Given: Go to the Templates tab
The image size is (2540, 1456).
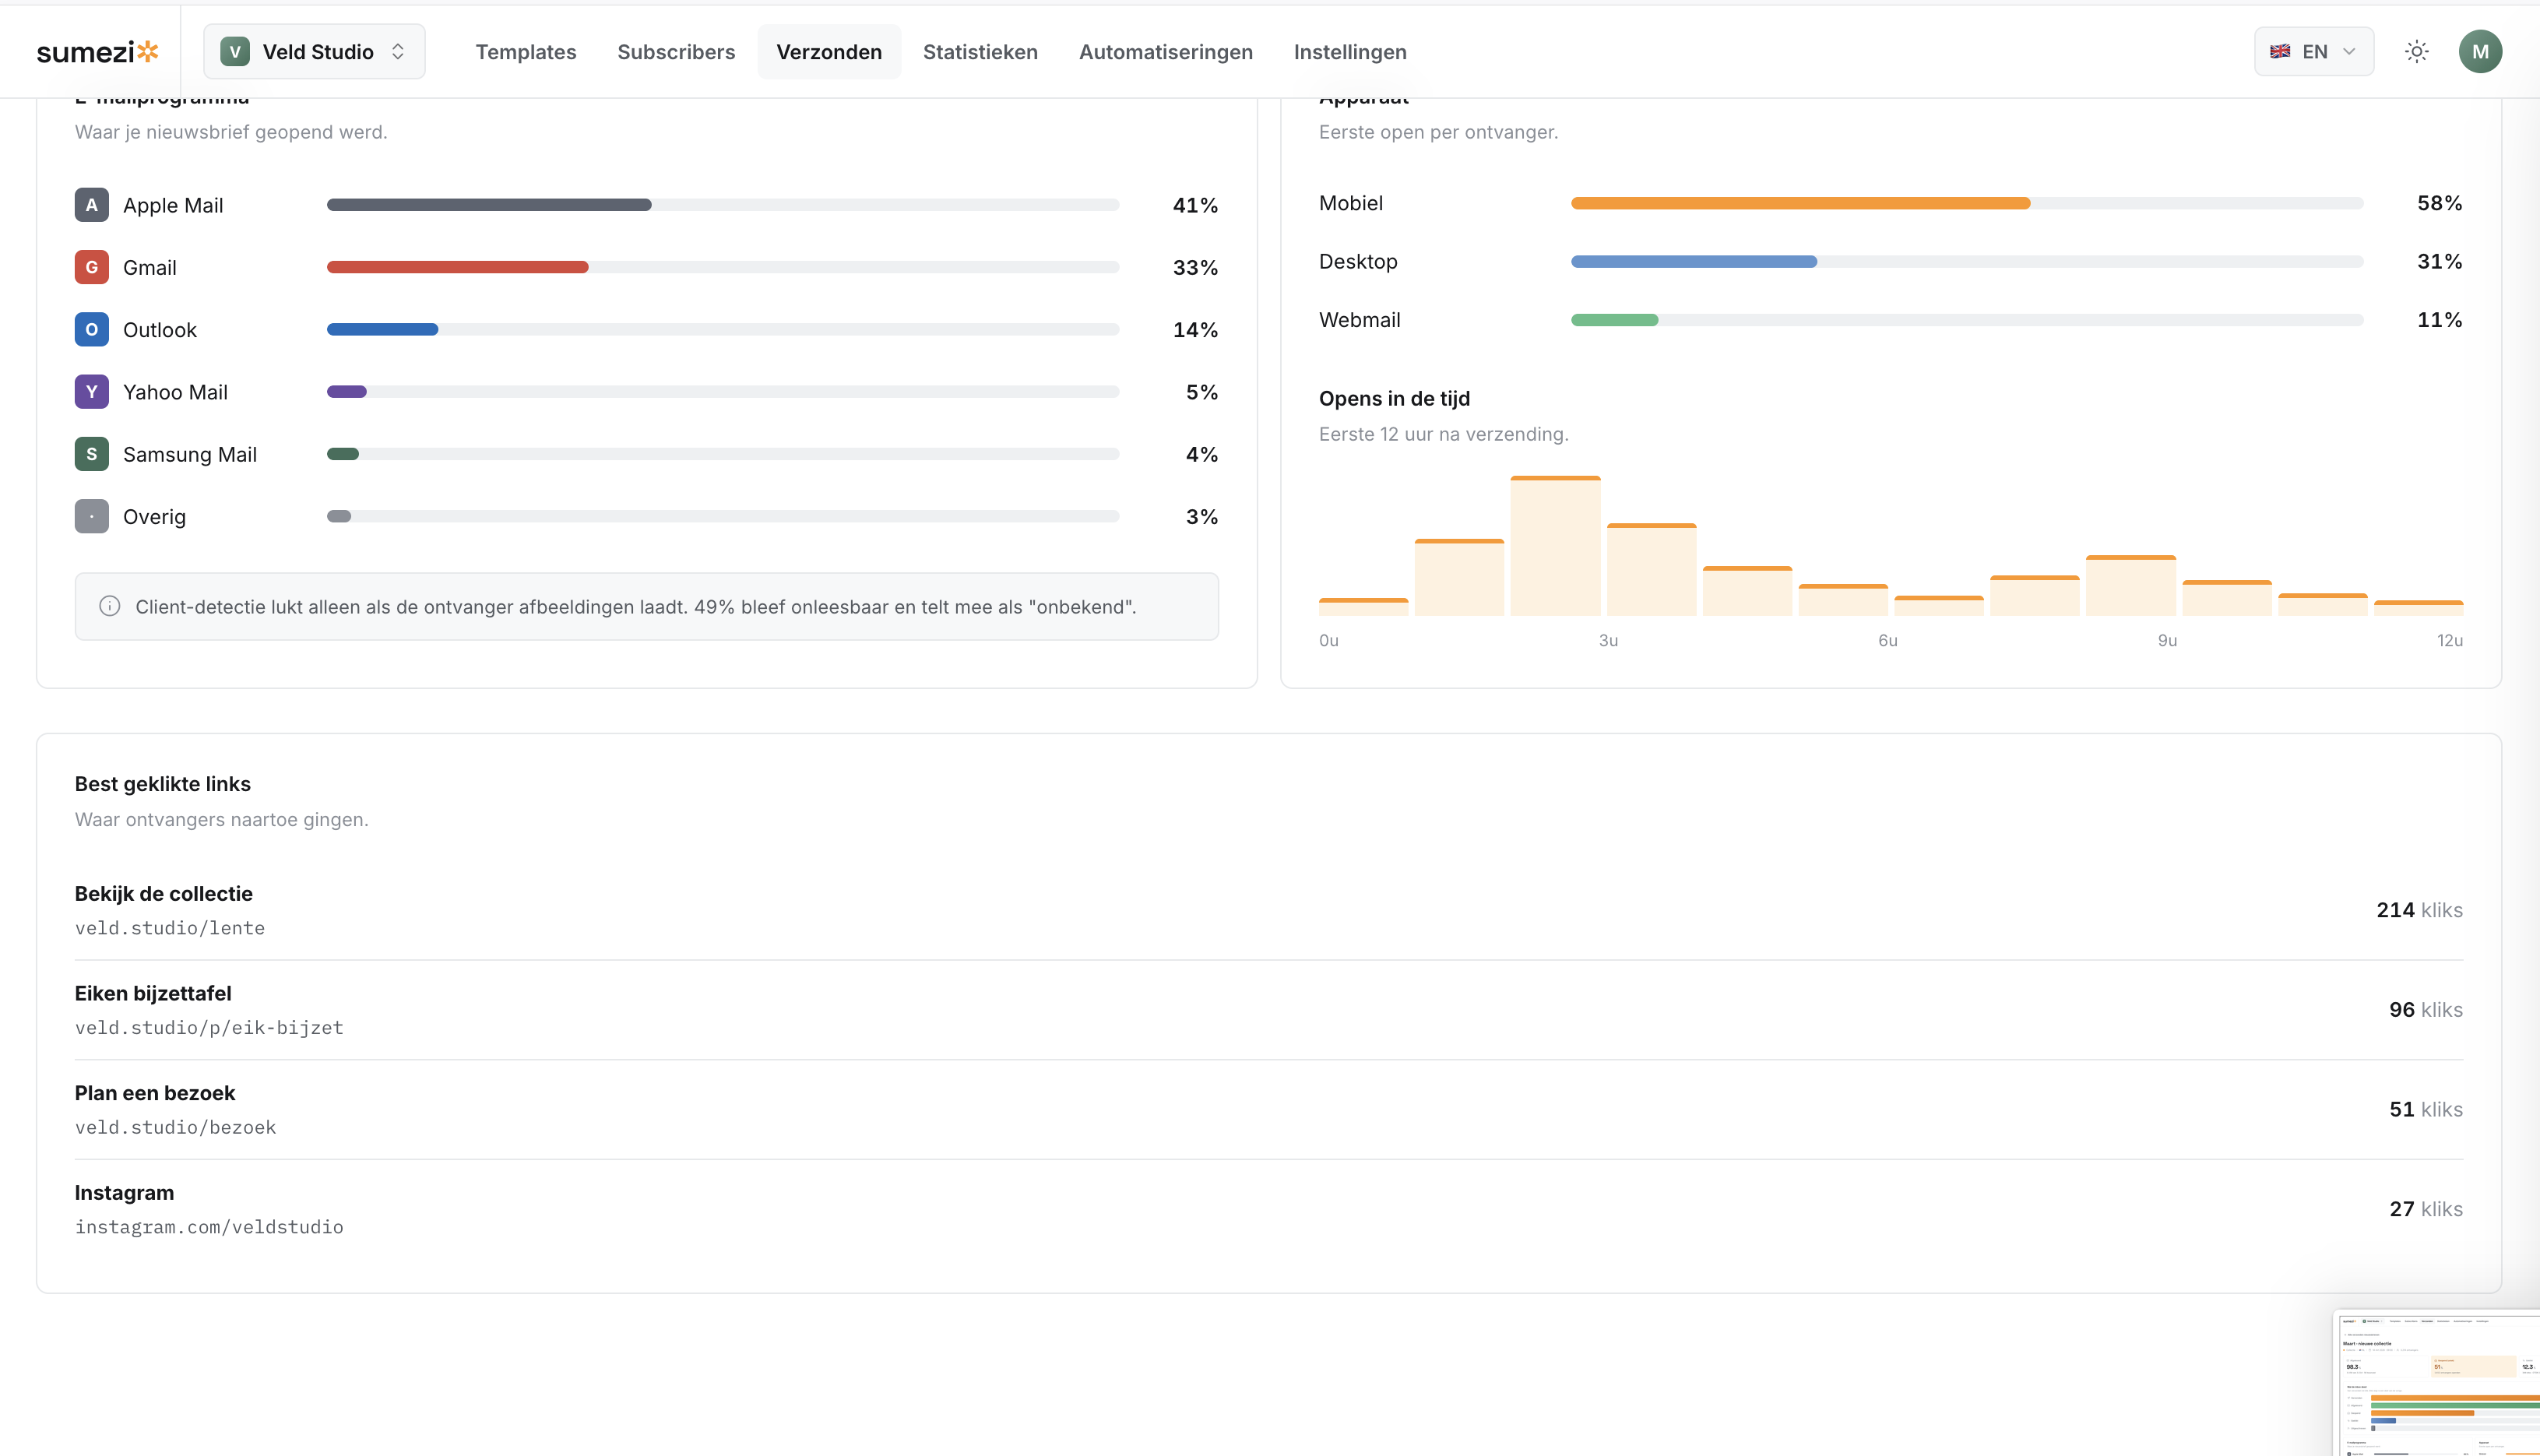Looking at the screenshot, I should (x=526, y=52).
